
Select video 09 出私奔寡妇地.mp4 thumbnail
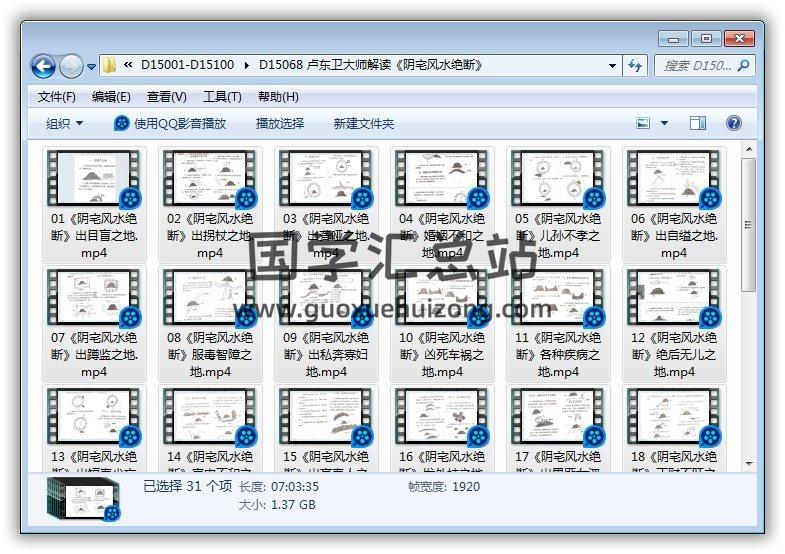tap(326, 298)
